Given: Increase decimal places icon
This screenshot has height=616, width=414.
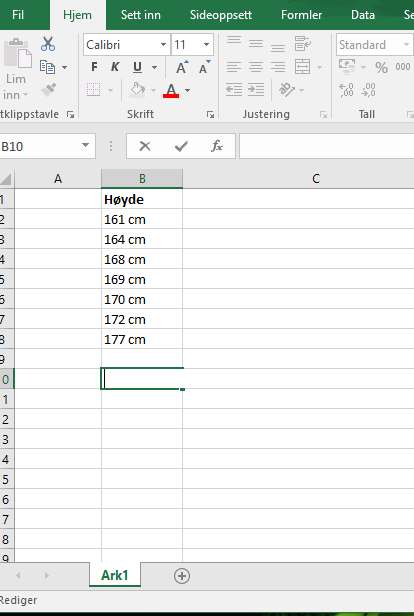Looking at the screenshot, I should (x=346, y=90).
